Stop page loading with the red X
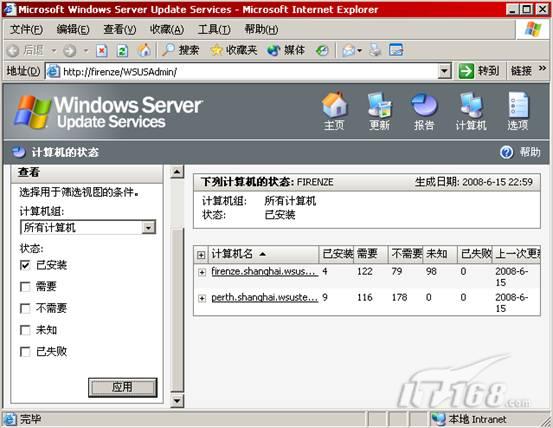 pyautogui.click(x=102, y=51)
